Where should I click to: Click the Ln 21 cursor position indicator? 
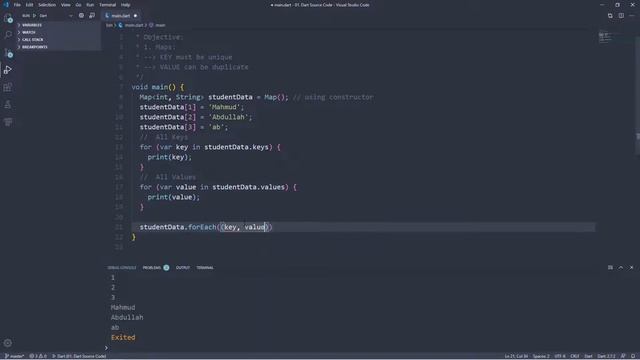click(x=516, y=356)
